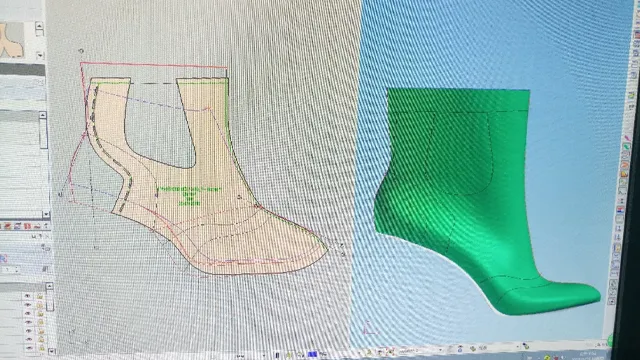Image resolution: width=640 pixels, height=360 pixels.
Task: Click the orange icon in the right vertical toolbar
Action: 625,165
